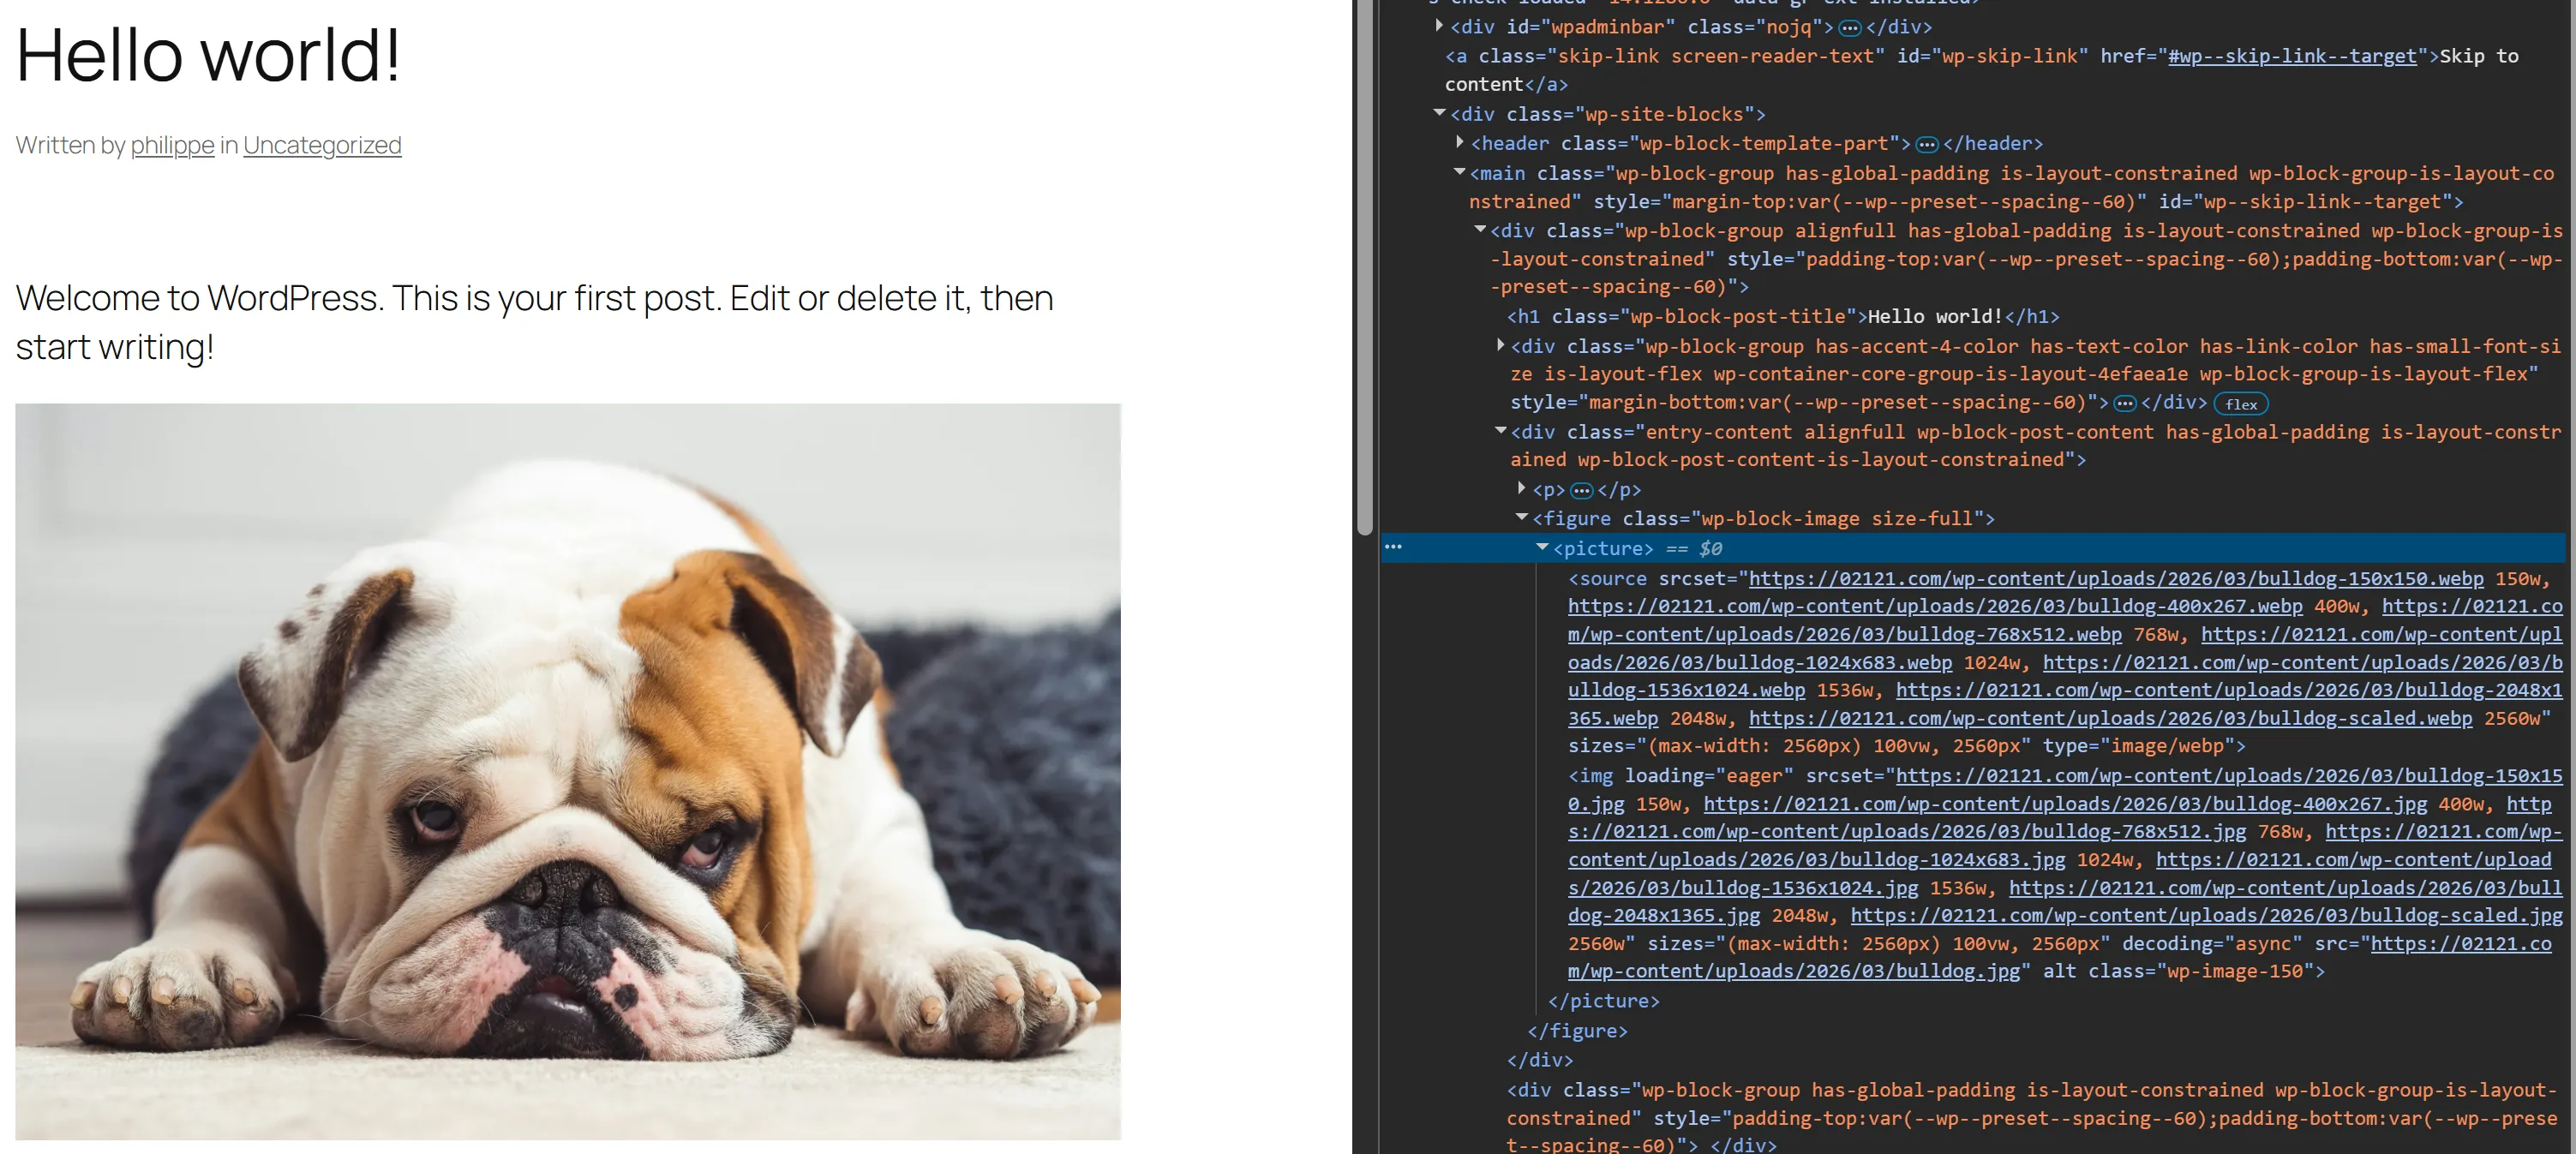Select the closing figure tag row
The height and width of the screenshot is (1154, 2576).
pos(1577,1030)
